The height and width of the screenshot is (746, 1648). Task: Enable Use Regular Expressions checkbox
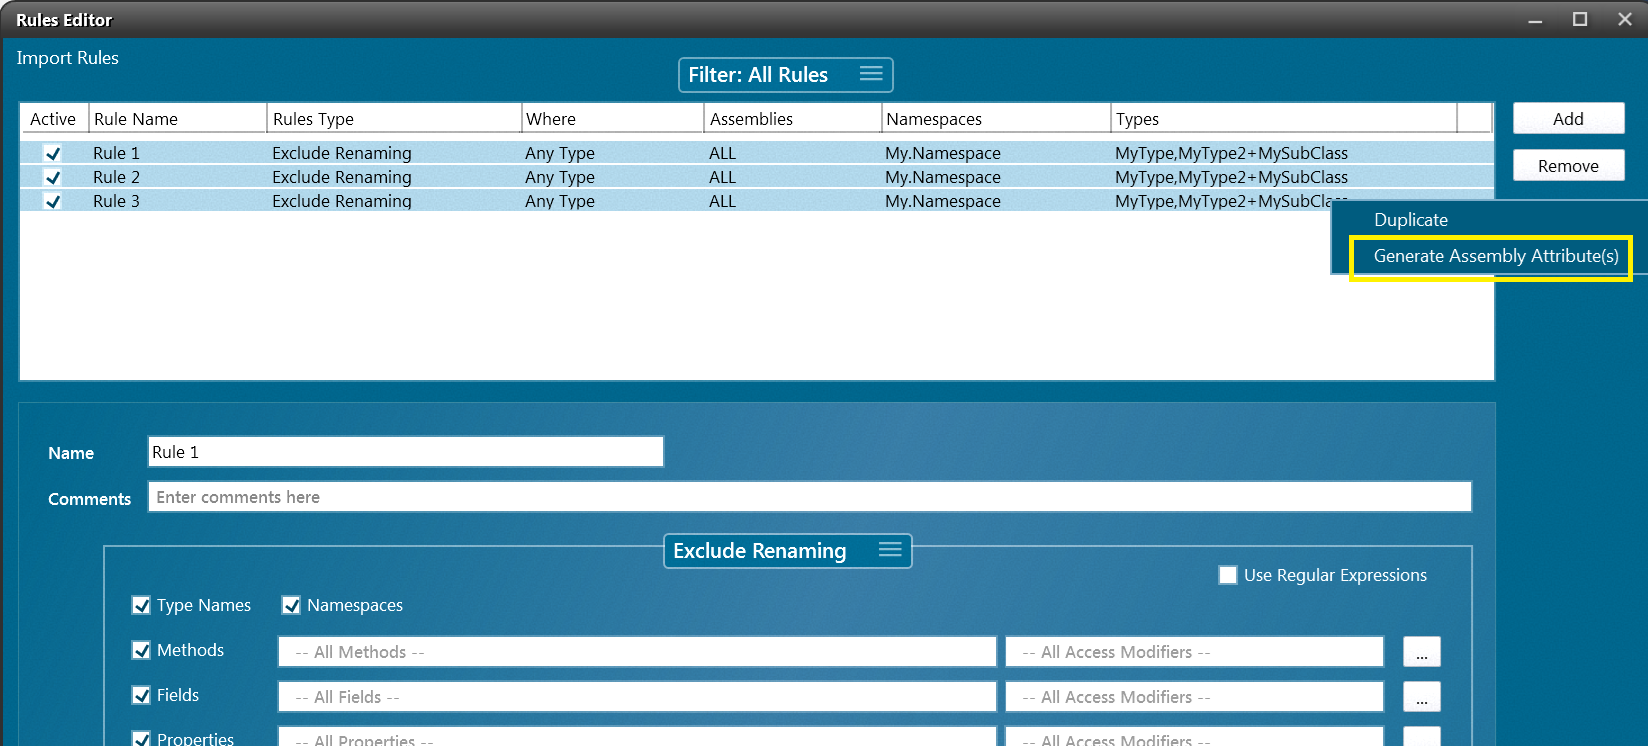(1228, 575)
